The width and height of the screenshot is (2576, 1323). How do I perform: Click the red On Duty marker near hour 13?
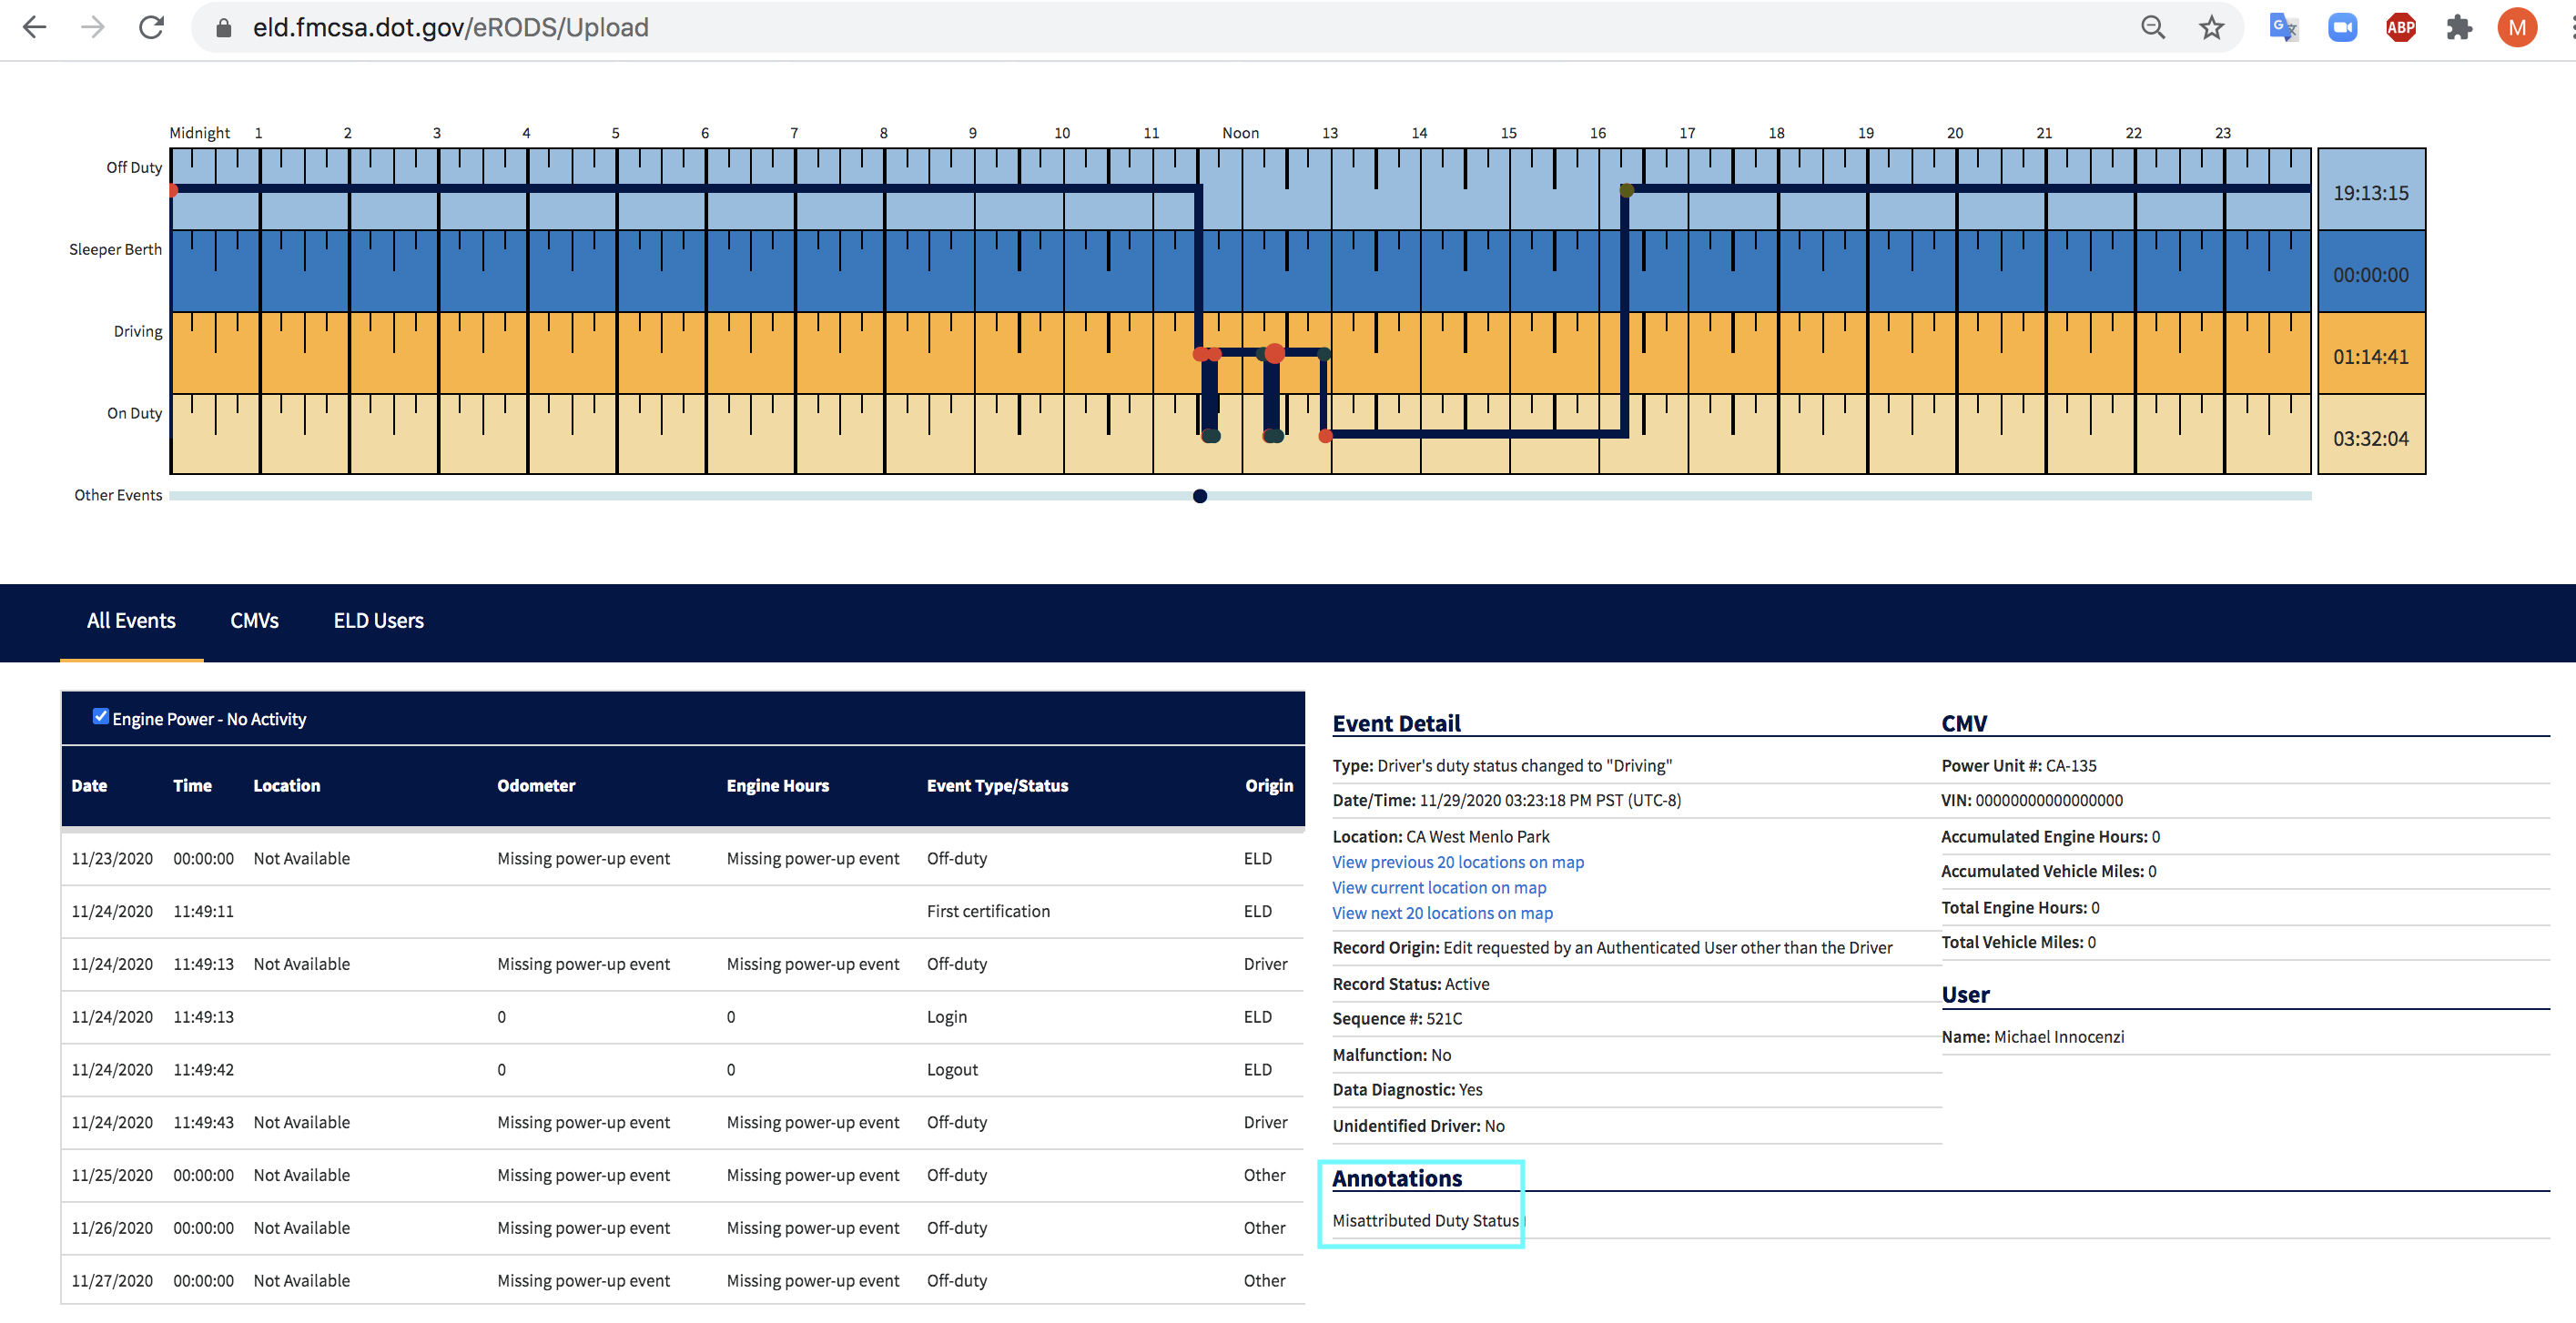point(1324,435)
